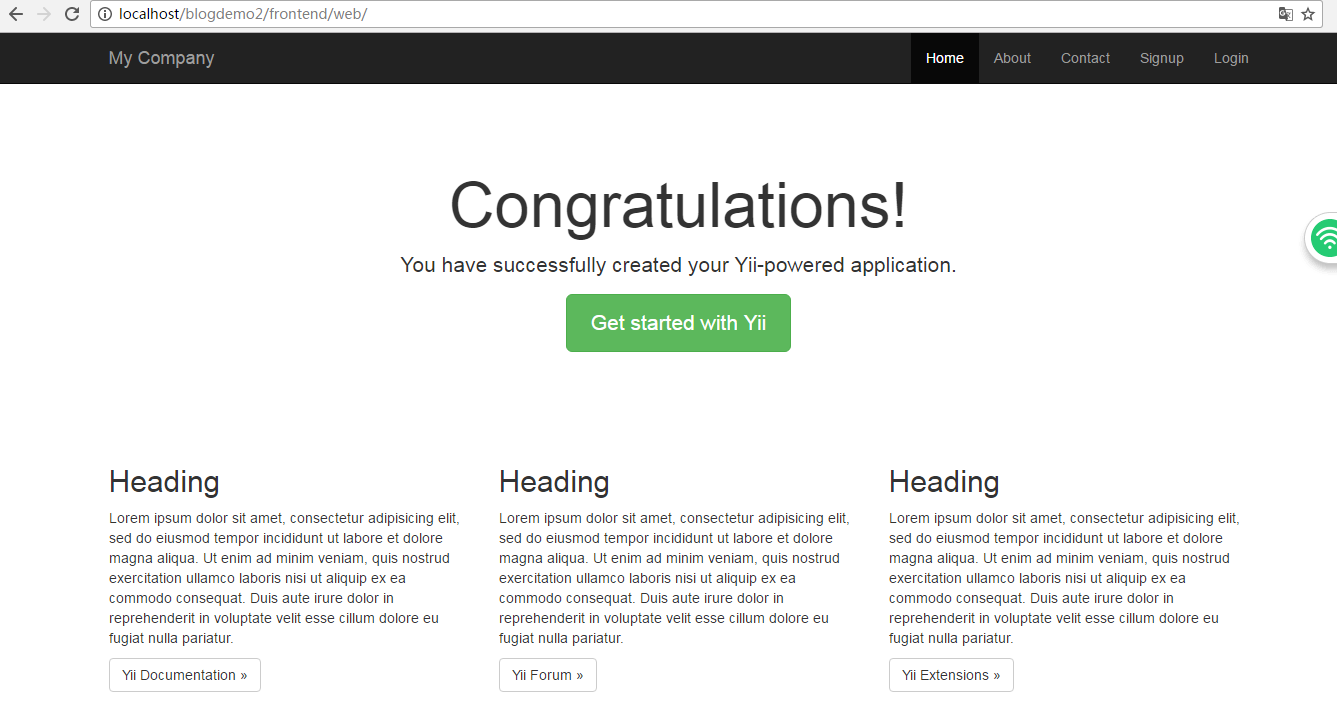
Task: Click the Lorem ipsum paragraph above Yii Extensions
Action: 1064,578
